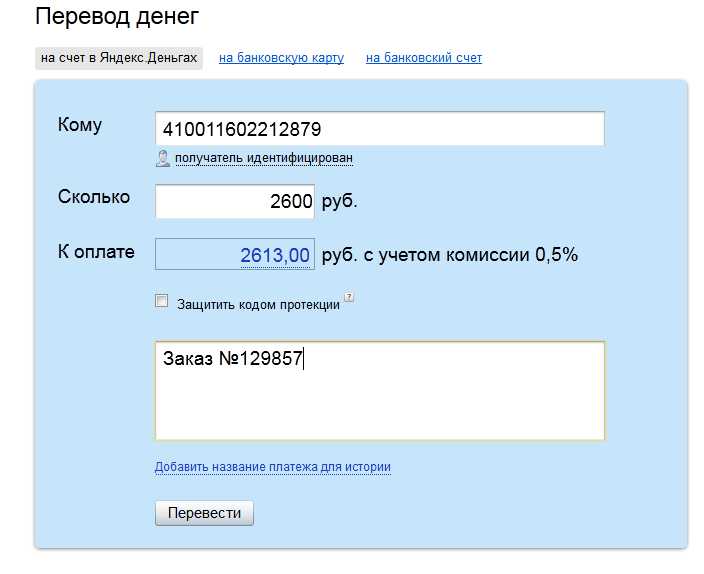Image resolution: width=704 pixels, height=574 pixels.
Task: Click the 'К оплате' field label
Action: (96, 252)
